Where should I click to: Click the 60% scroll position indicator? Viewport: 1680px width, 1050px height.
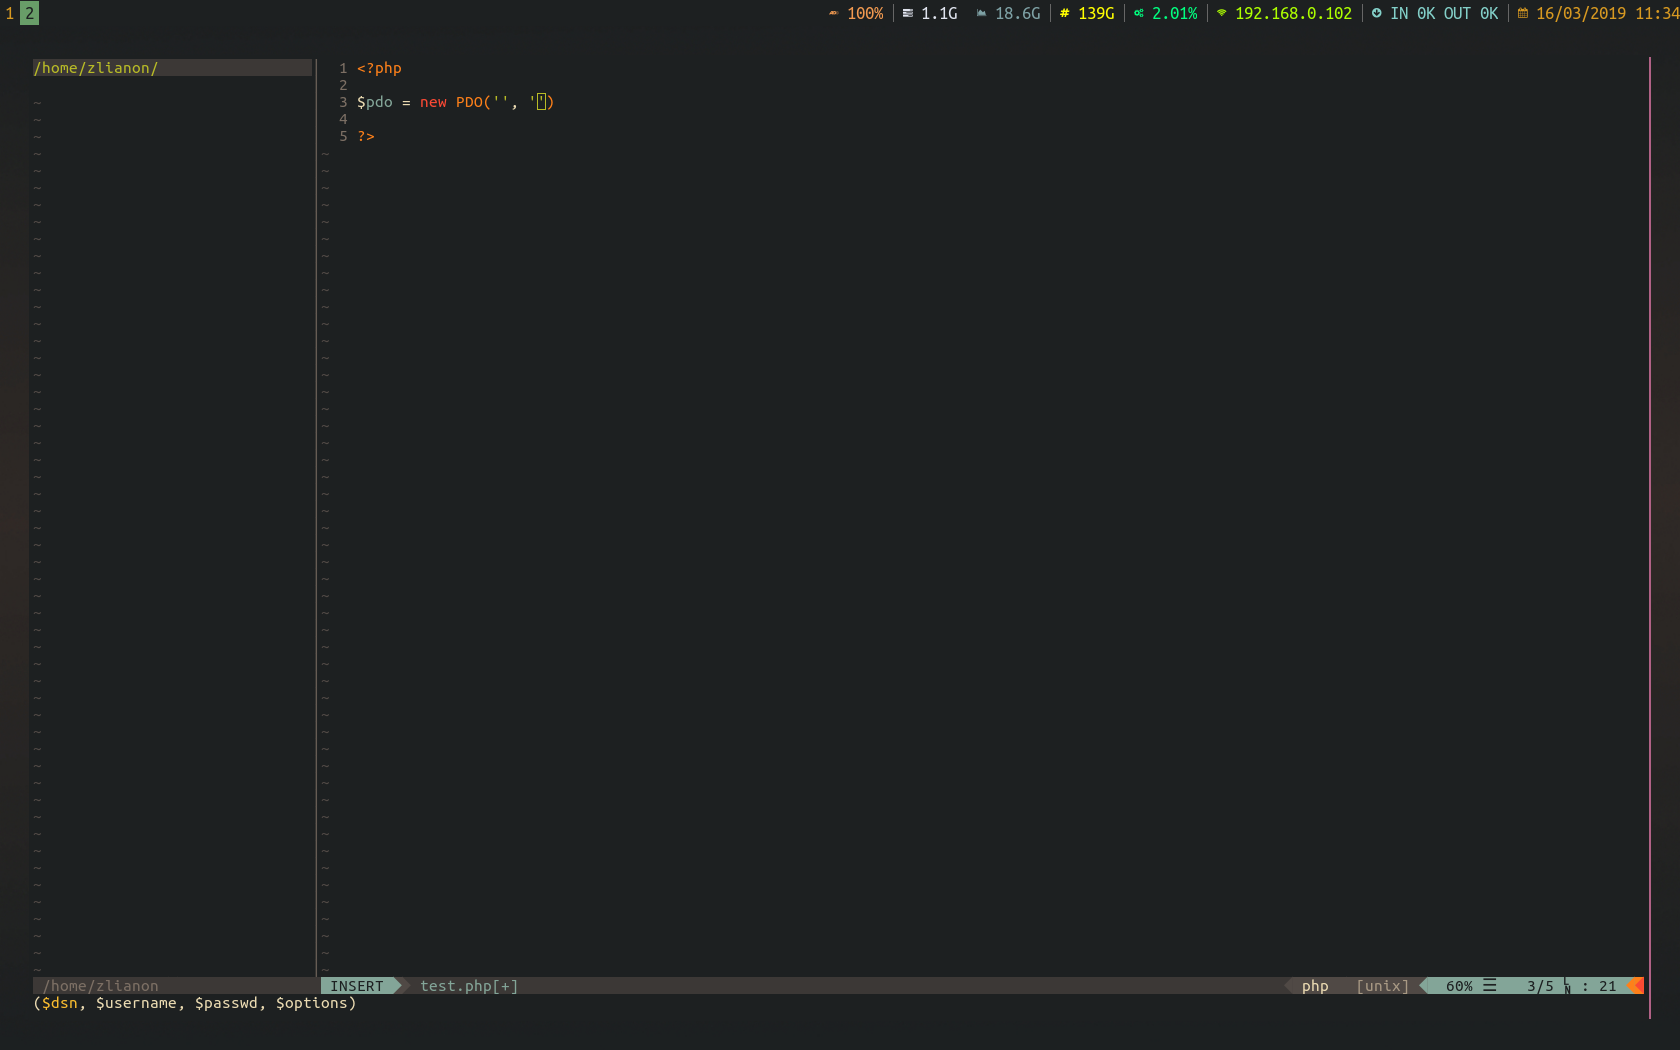[x=1458, y=986]
